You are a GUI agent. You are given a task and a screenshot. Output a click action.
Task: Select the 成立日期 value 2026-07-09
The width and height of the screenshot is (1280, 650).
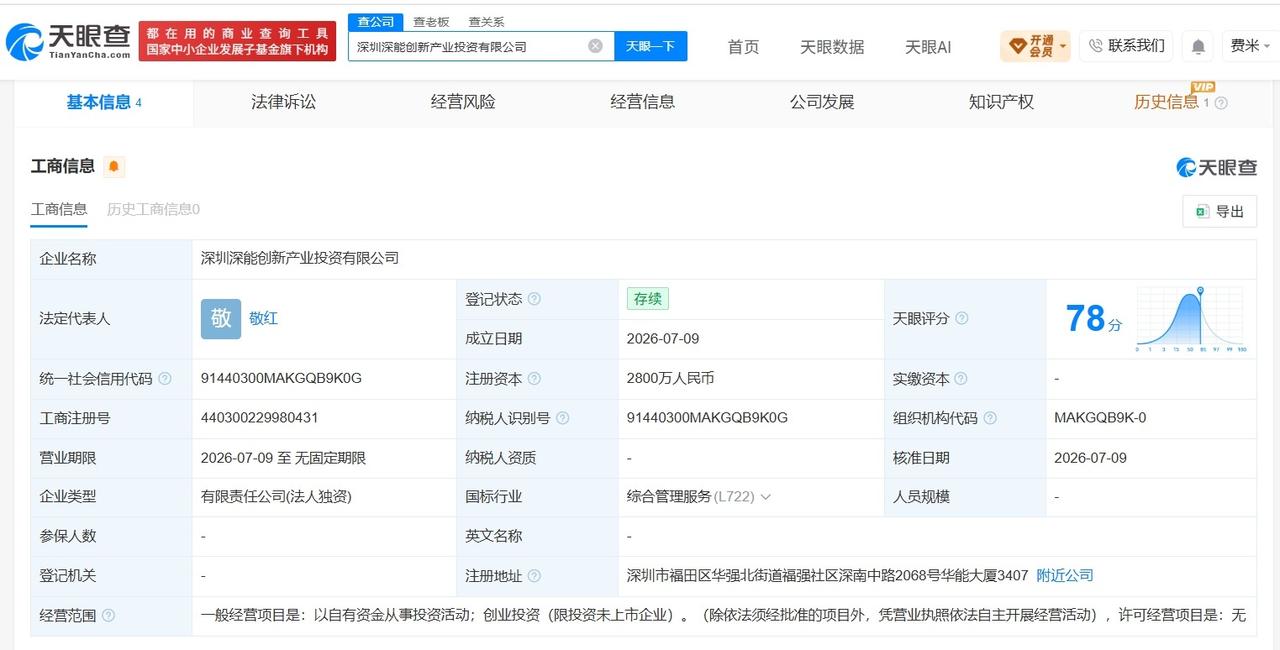click(x=663, y=339)
